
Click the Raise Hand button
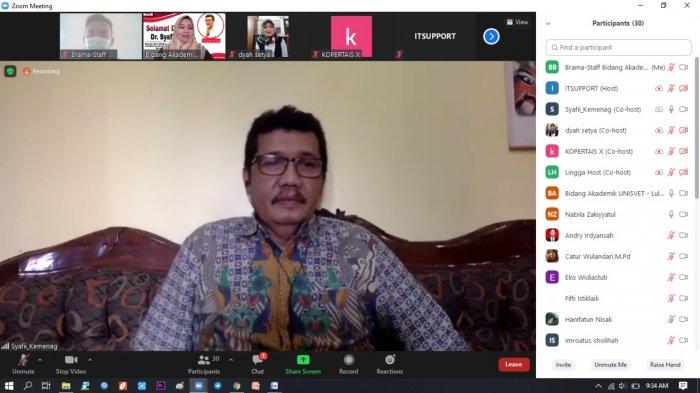point(665,365)
